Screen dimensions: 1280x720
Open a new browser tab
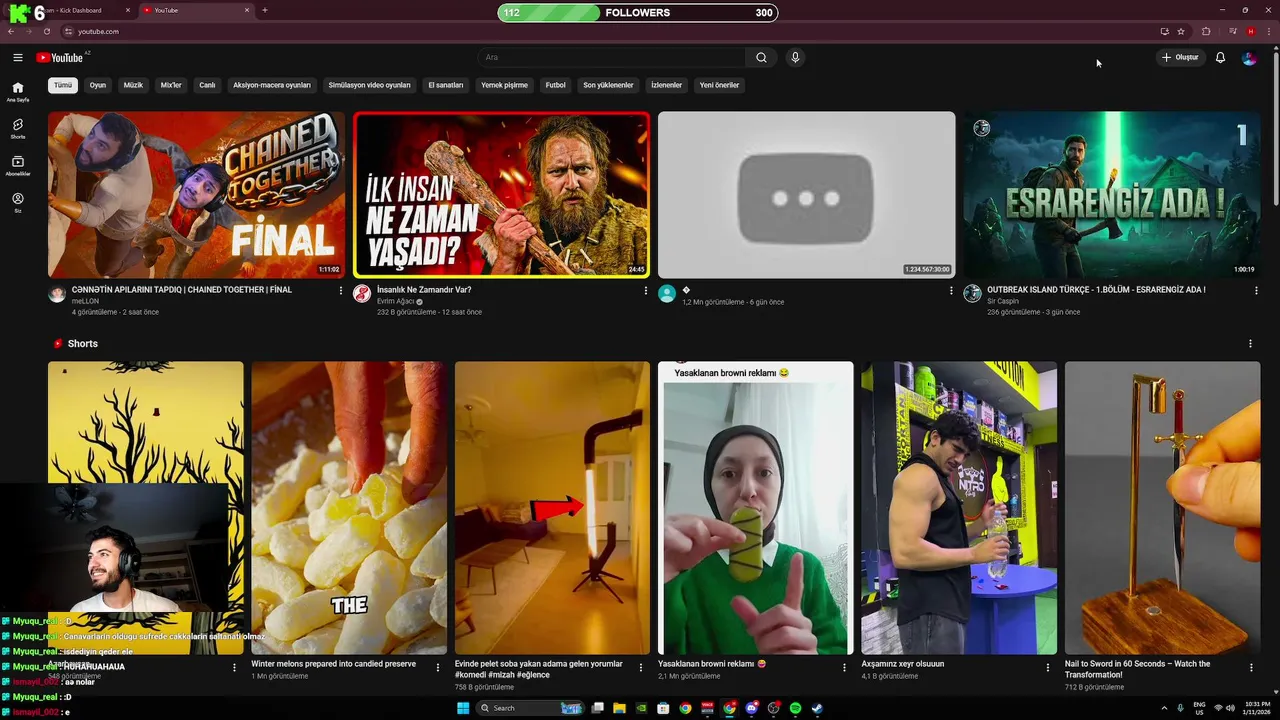pos(264,10)
